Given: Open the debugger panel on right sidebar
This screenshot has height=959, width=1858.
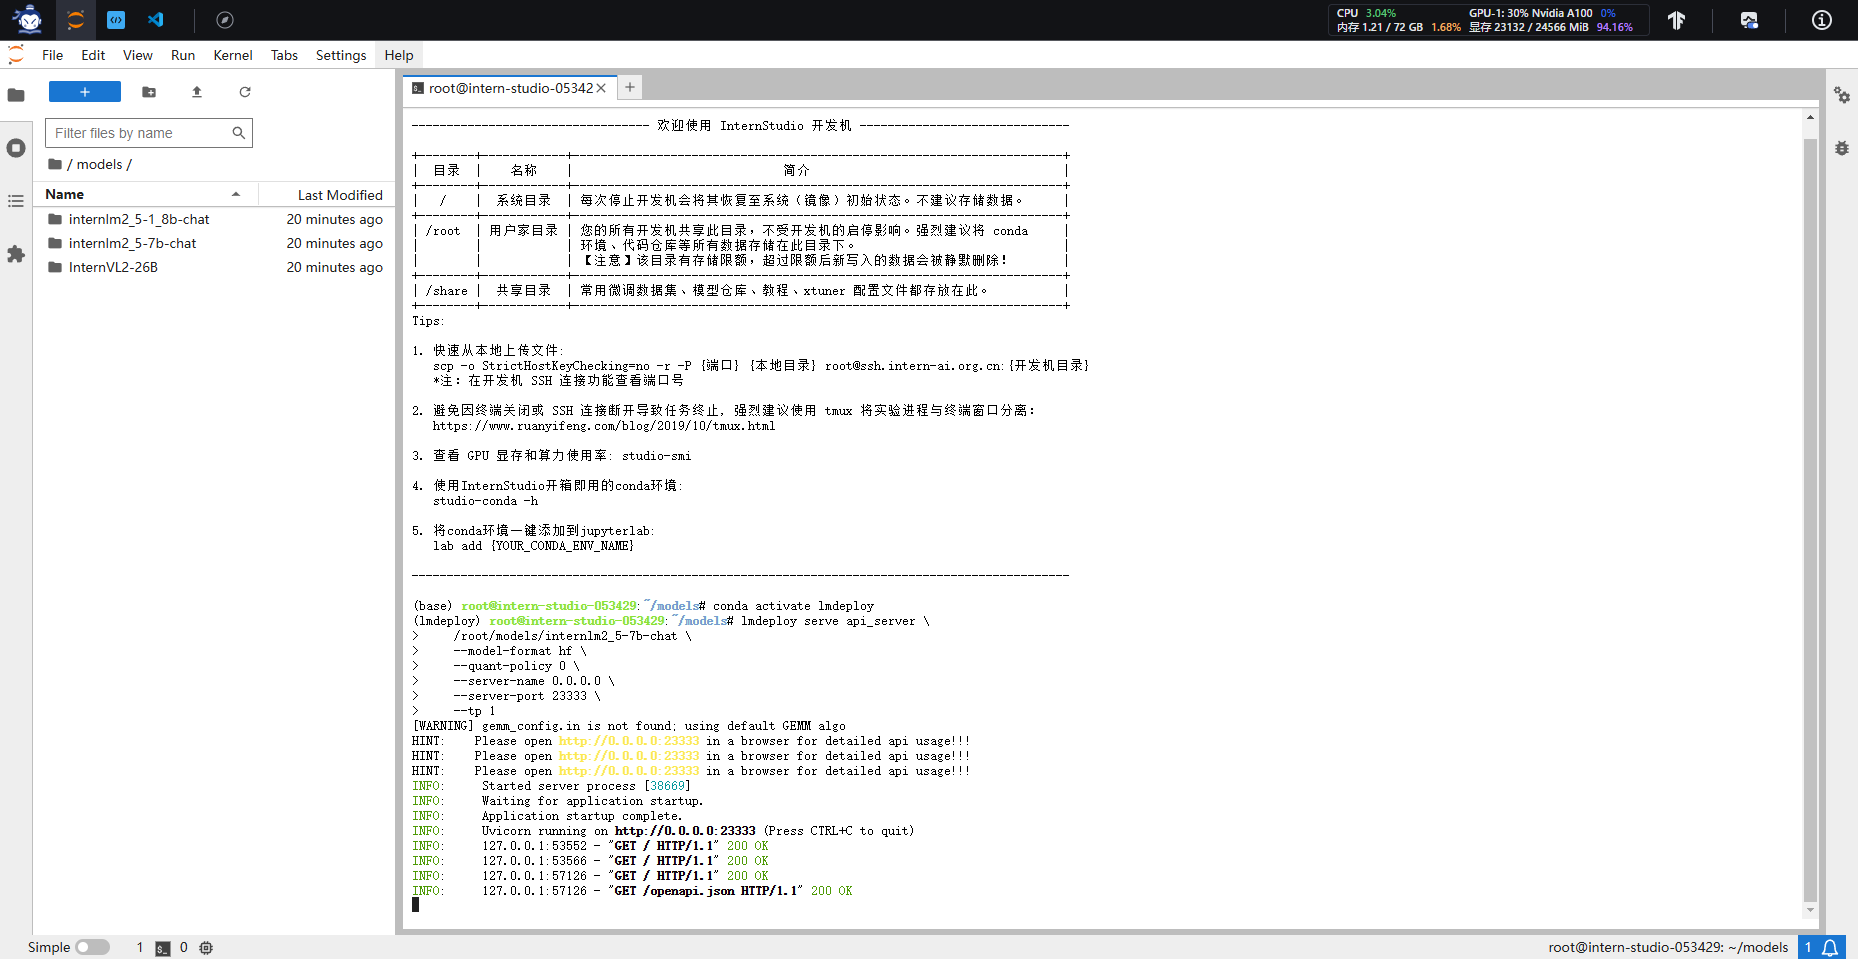Looking at the screenshot, I should point(1842,148).
